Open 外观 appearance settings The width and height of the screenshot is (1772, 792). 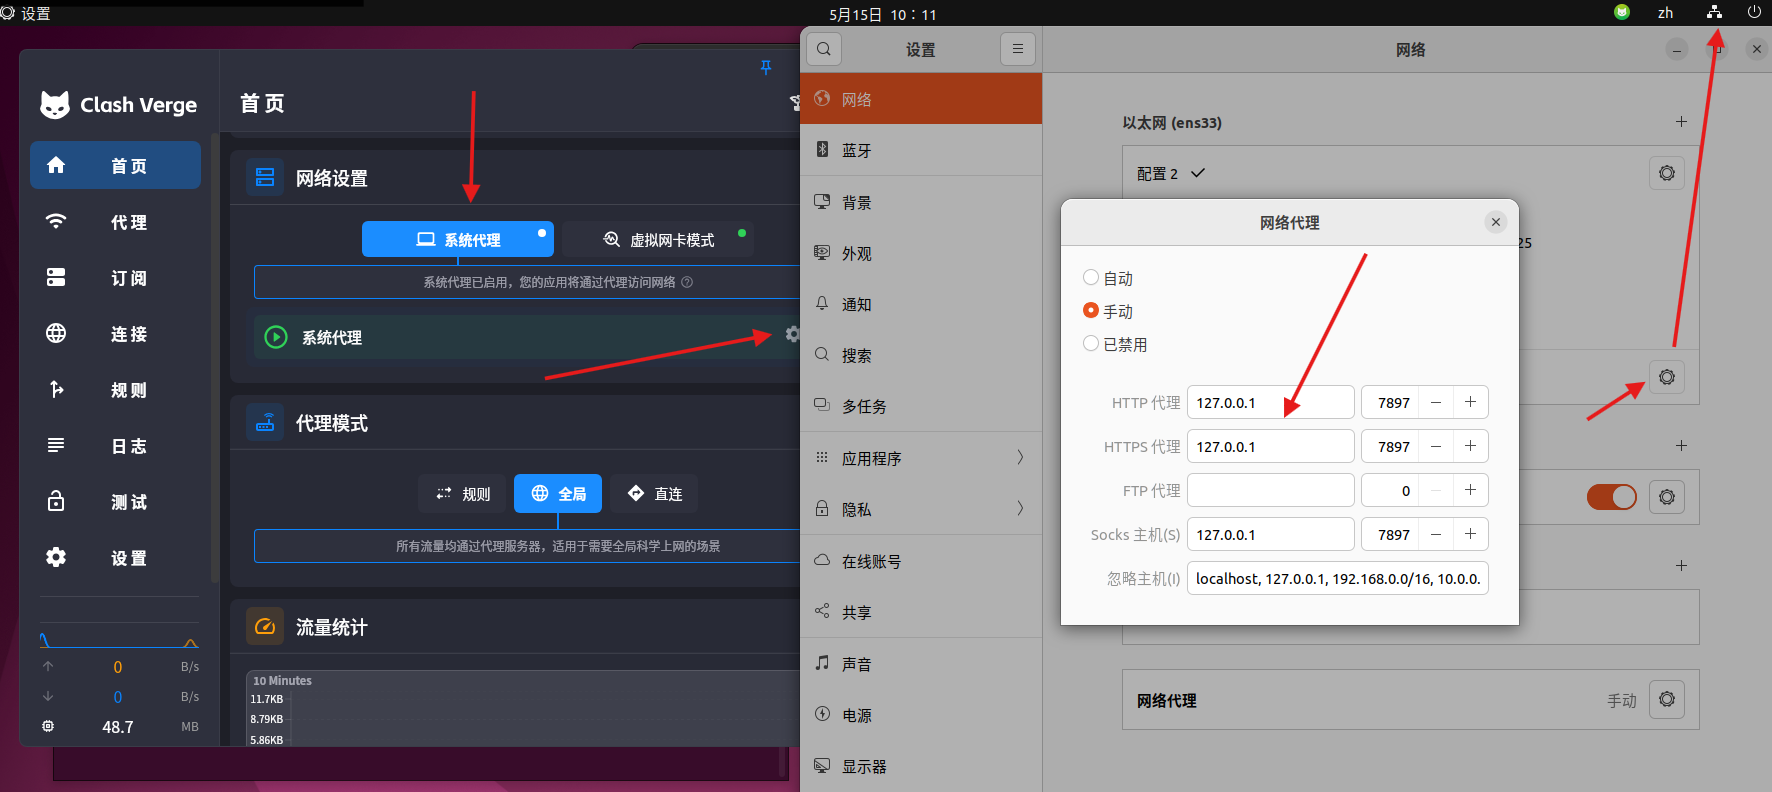point(921,253)
